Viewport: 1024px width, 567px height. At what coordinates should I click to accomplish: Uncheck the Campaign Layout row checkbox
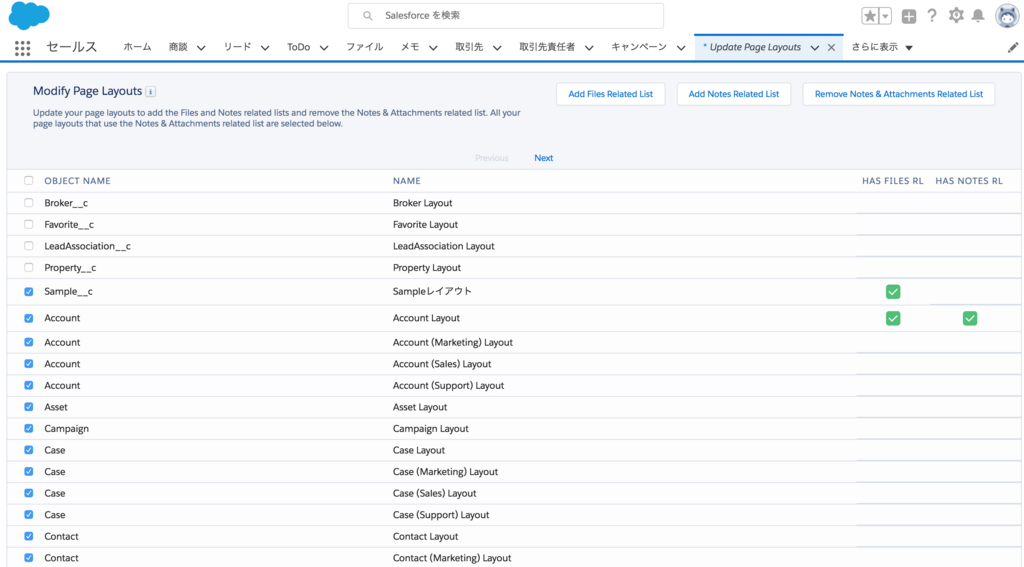pyautogui.click(x=29, y=429)
